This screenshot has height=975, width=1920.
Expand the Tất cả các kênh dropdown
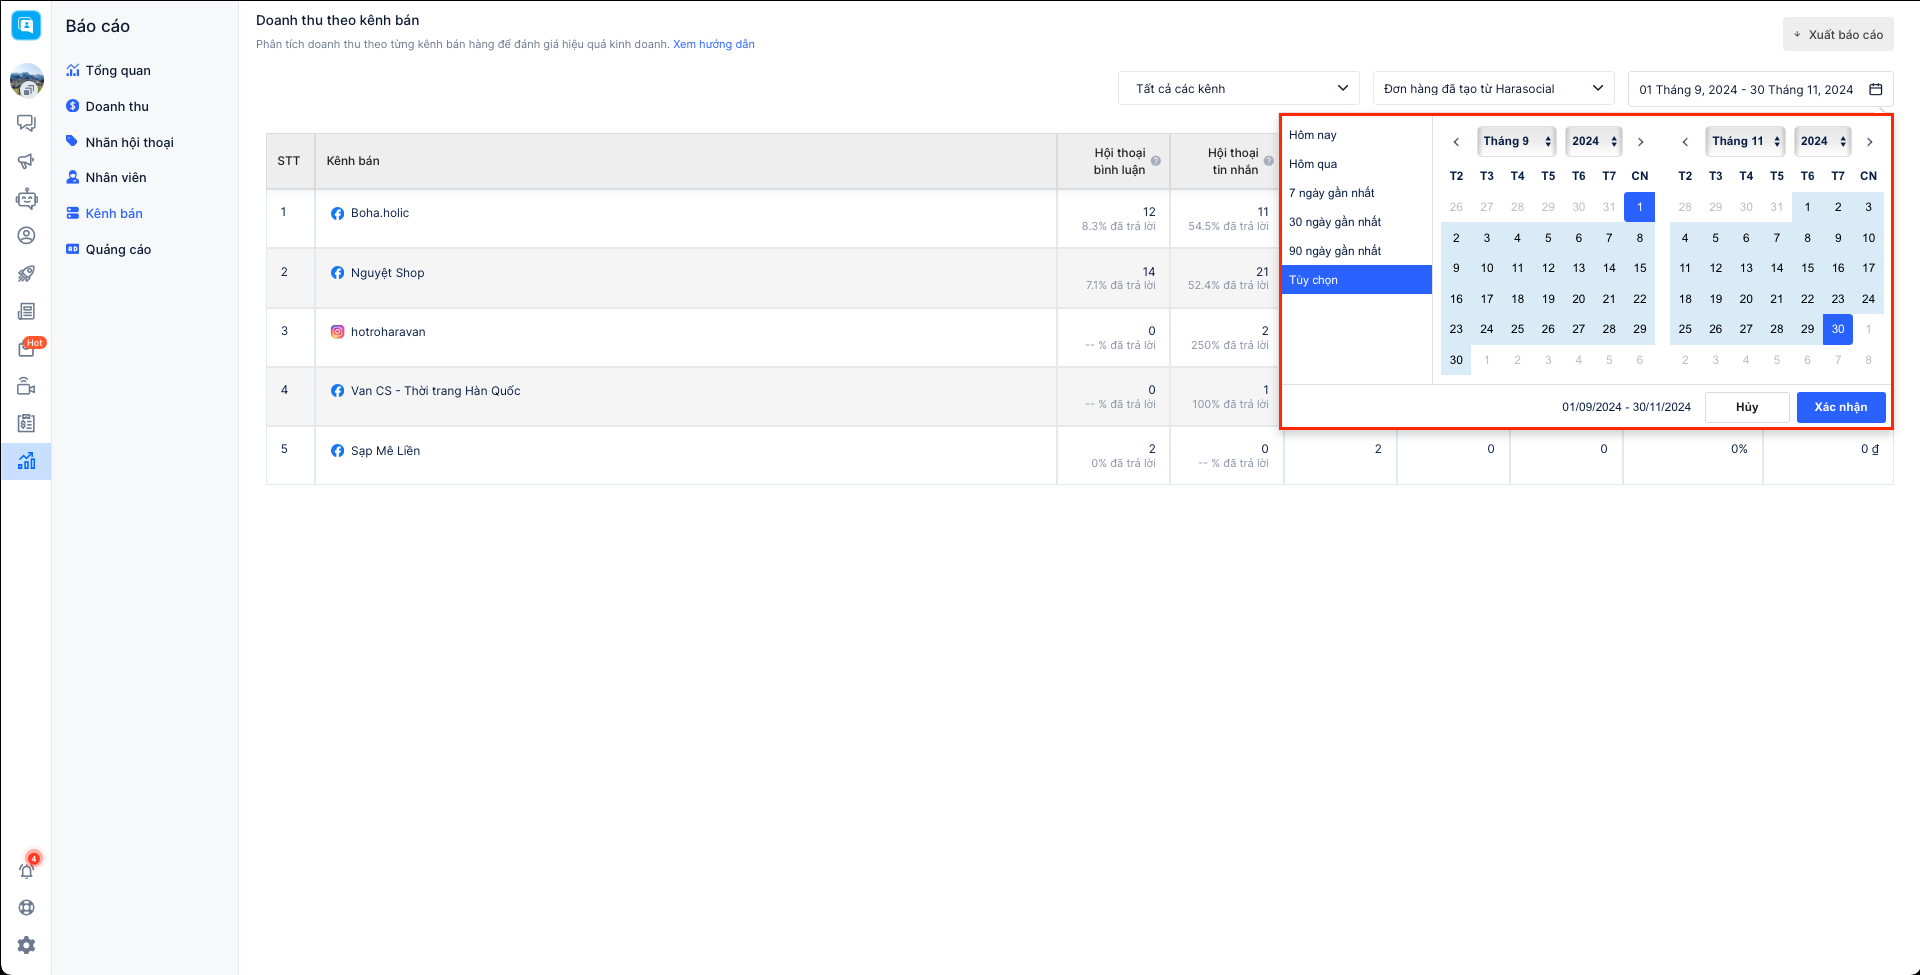point(1238,88)
